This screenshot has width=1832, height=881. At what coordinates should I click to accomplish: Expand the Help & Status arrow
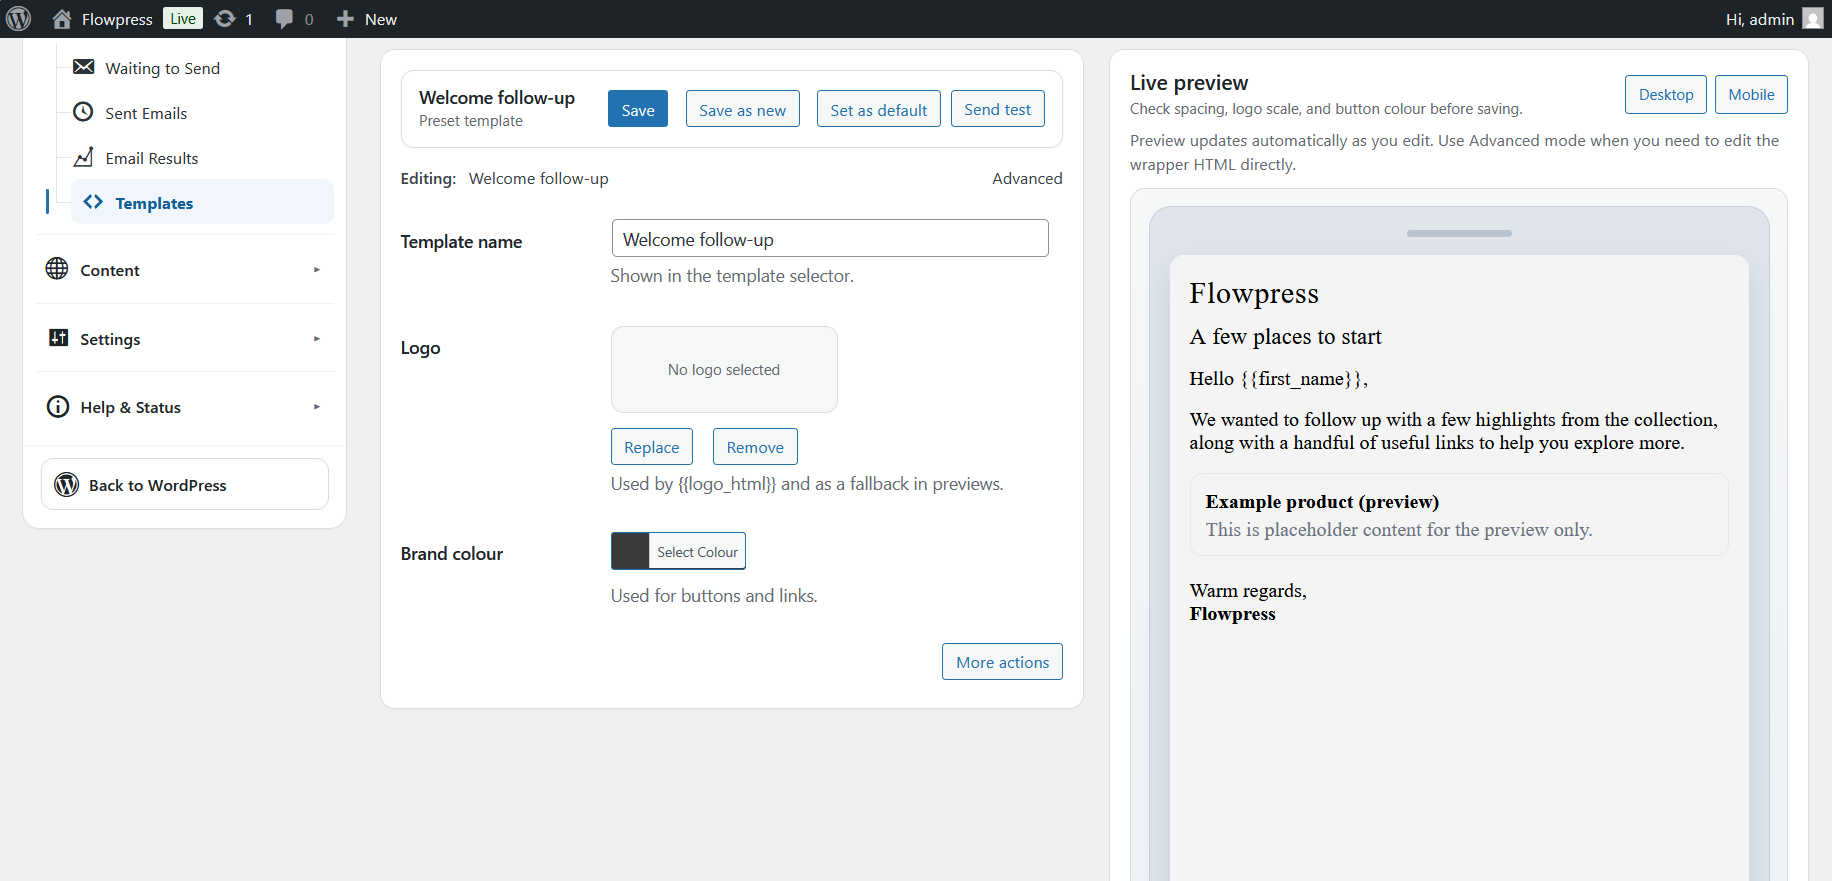[317, 407]
